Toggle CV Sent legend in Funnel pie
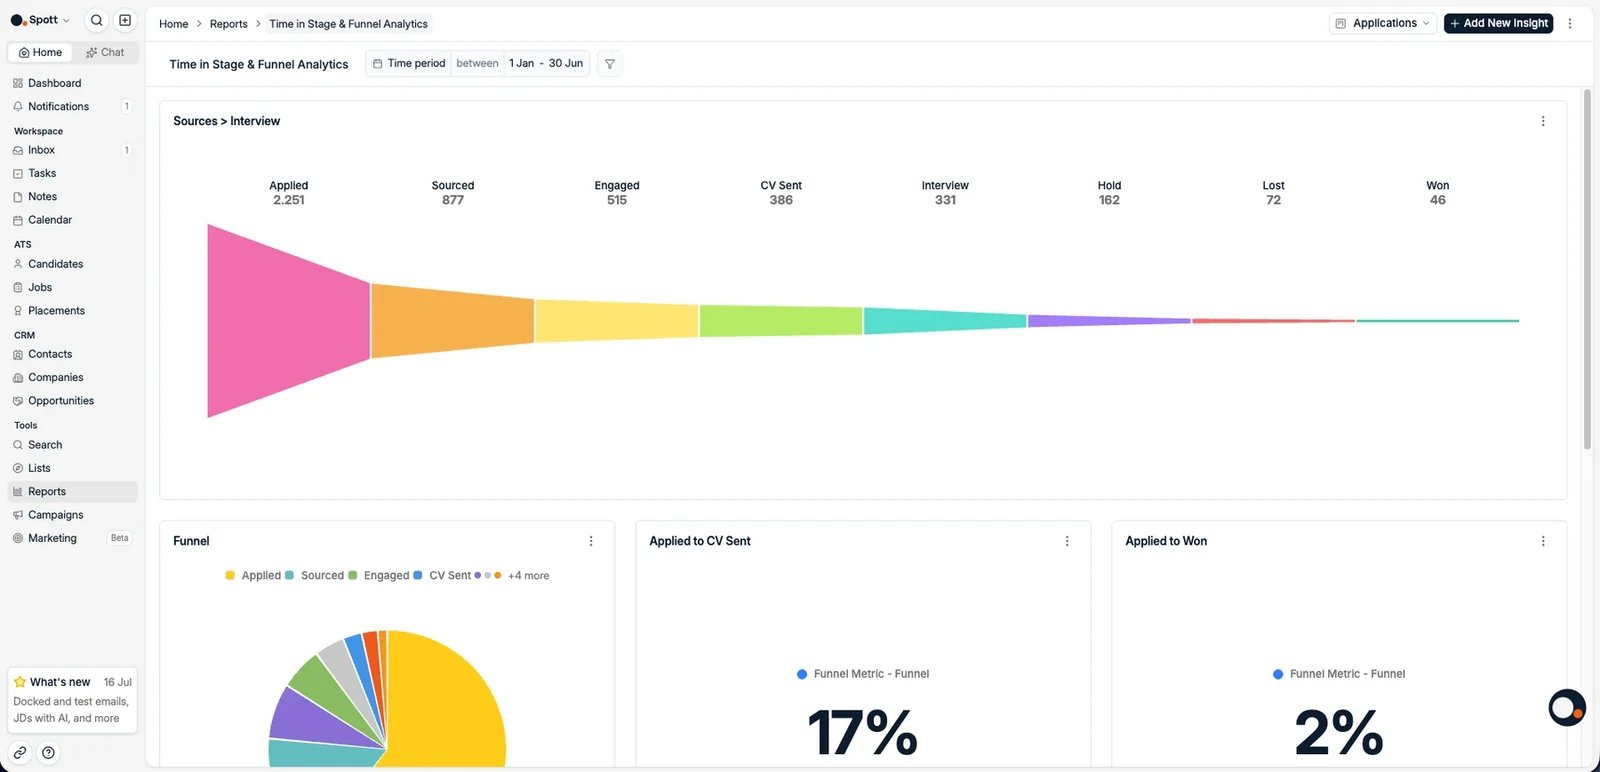 pos(442,576)
